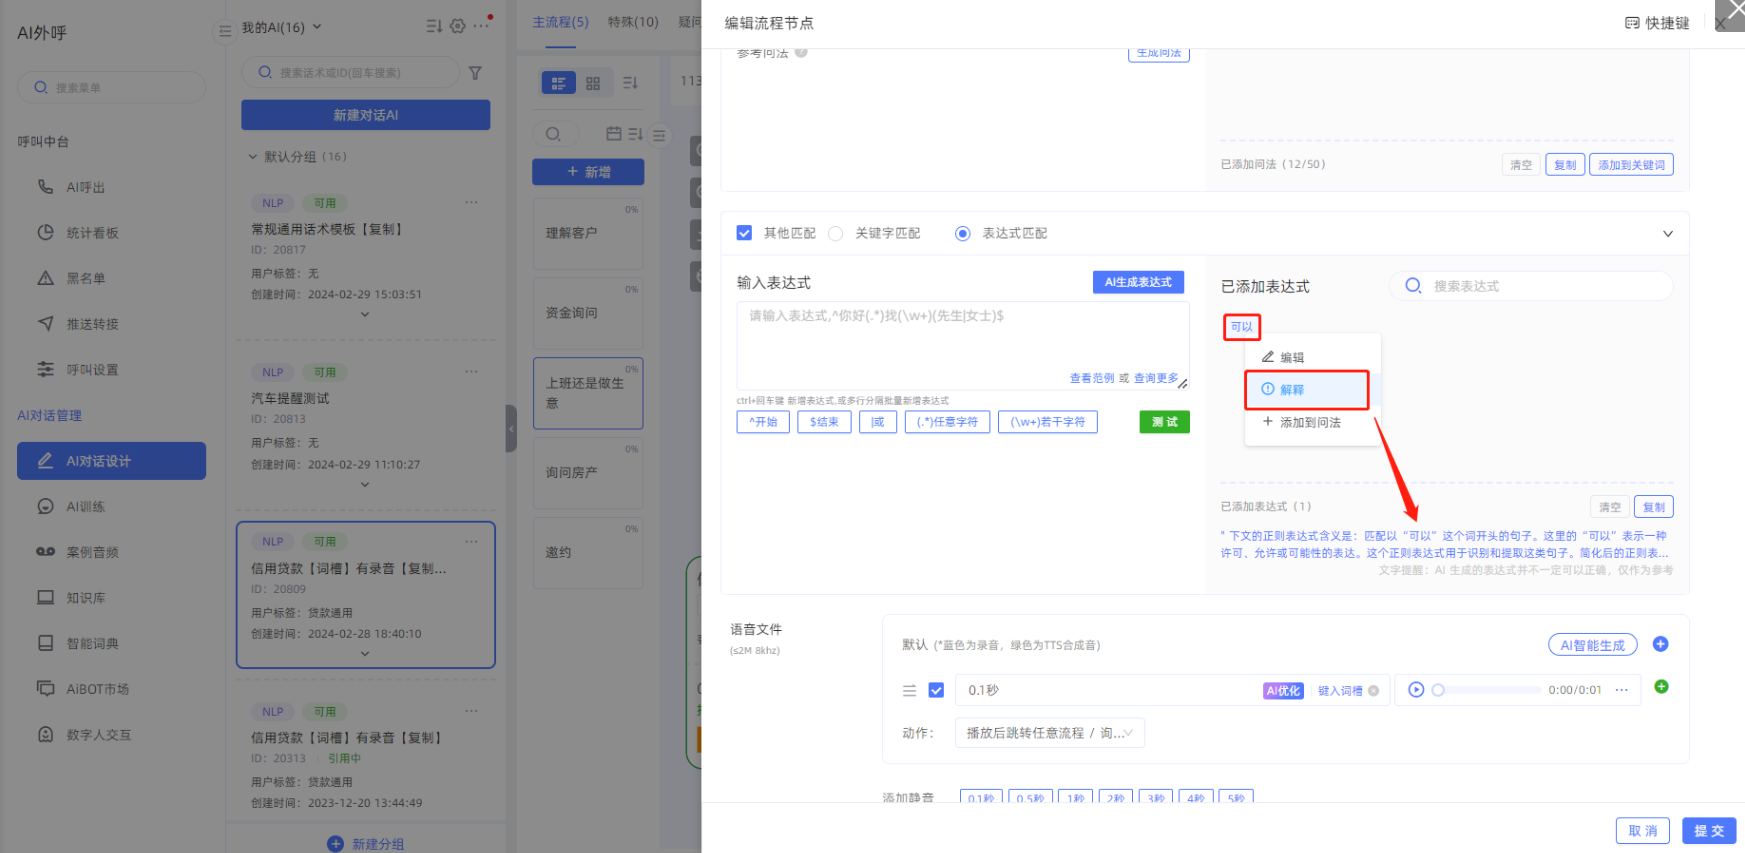The height and width of the screenshot is (853, 1745).
Task: Click the green plus icon to add a voice row
Action: coord(1661,687)
